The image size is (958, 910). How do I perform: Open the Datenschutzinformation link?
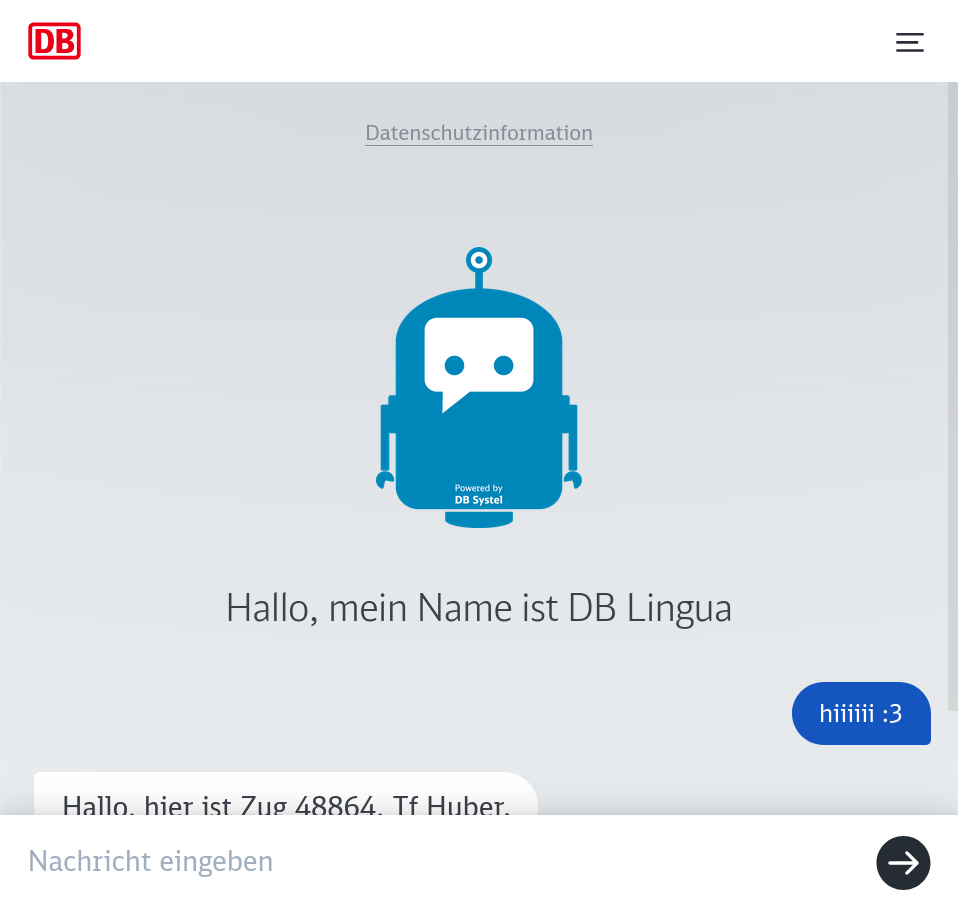click(478, 133)
